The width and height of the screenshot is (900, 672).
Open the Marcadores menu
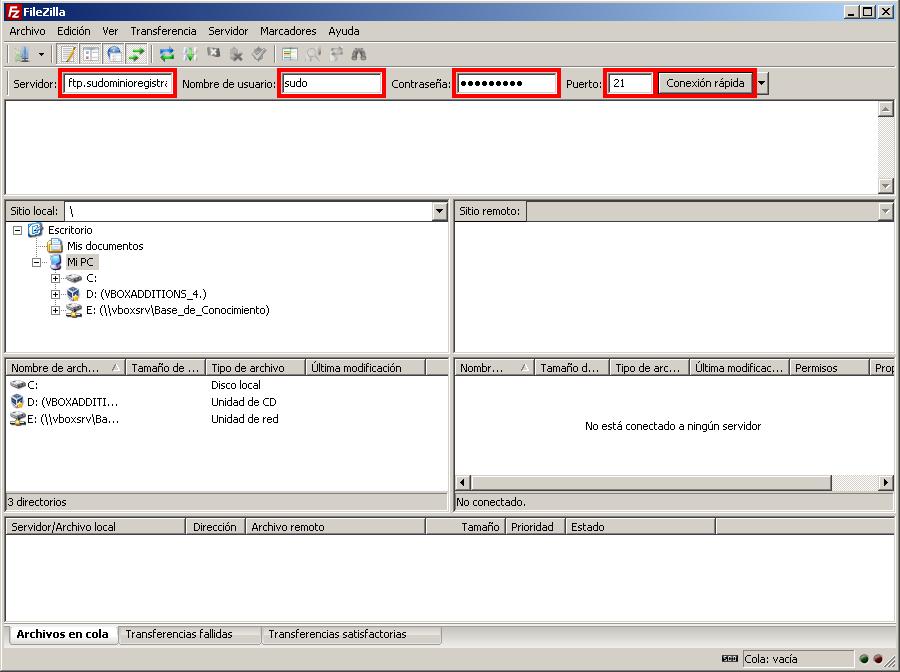pos(288,31)
